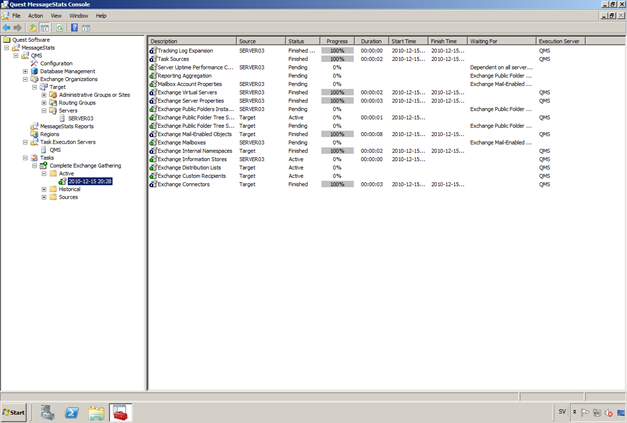Sort by Execution Server column header

[x=561, y=41]
